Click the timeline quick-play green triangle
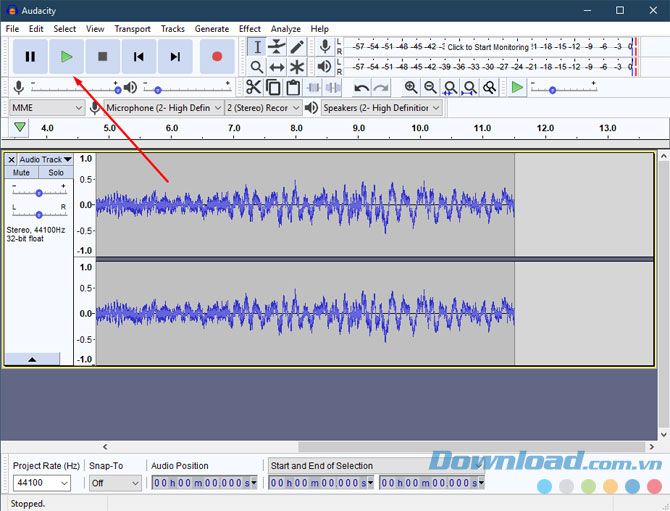The height and width of the screenshot is (511, 670). pyautogui.click(x=20, y=127)
